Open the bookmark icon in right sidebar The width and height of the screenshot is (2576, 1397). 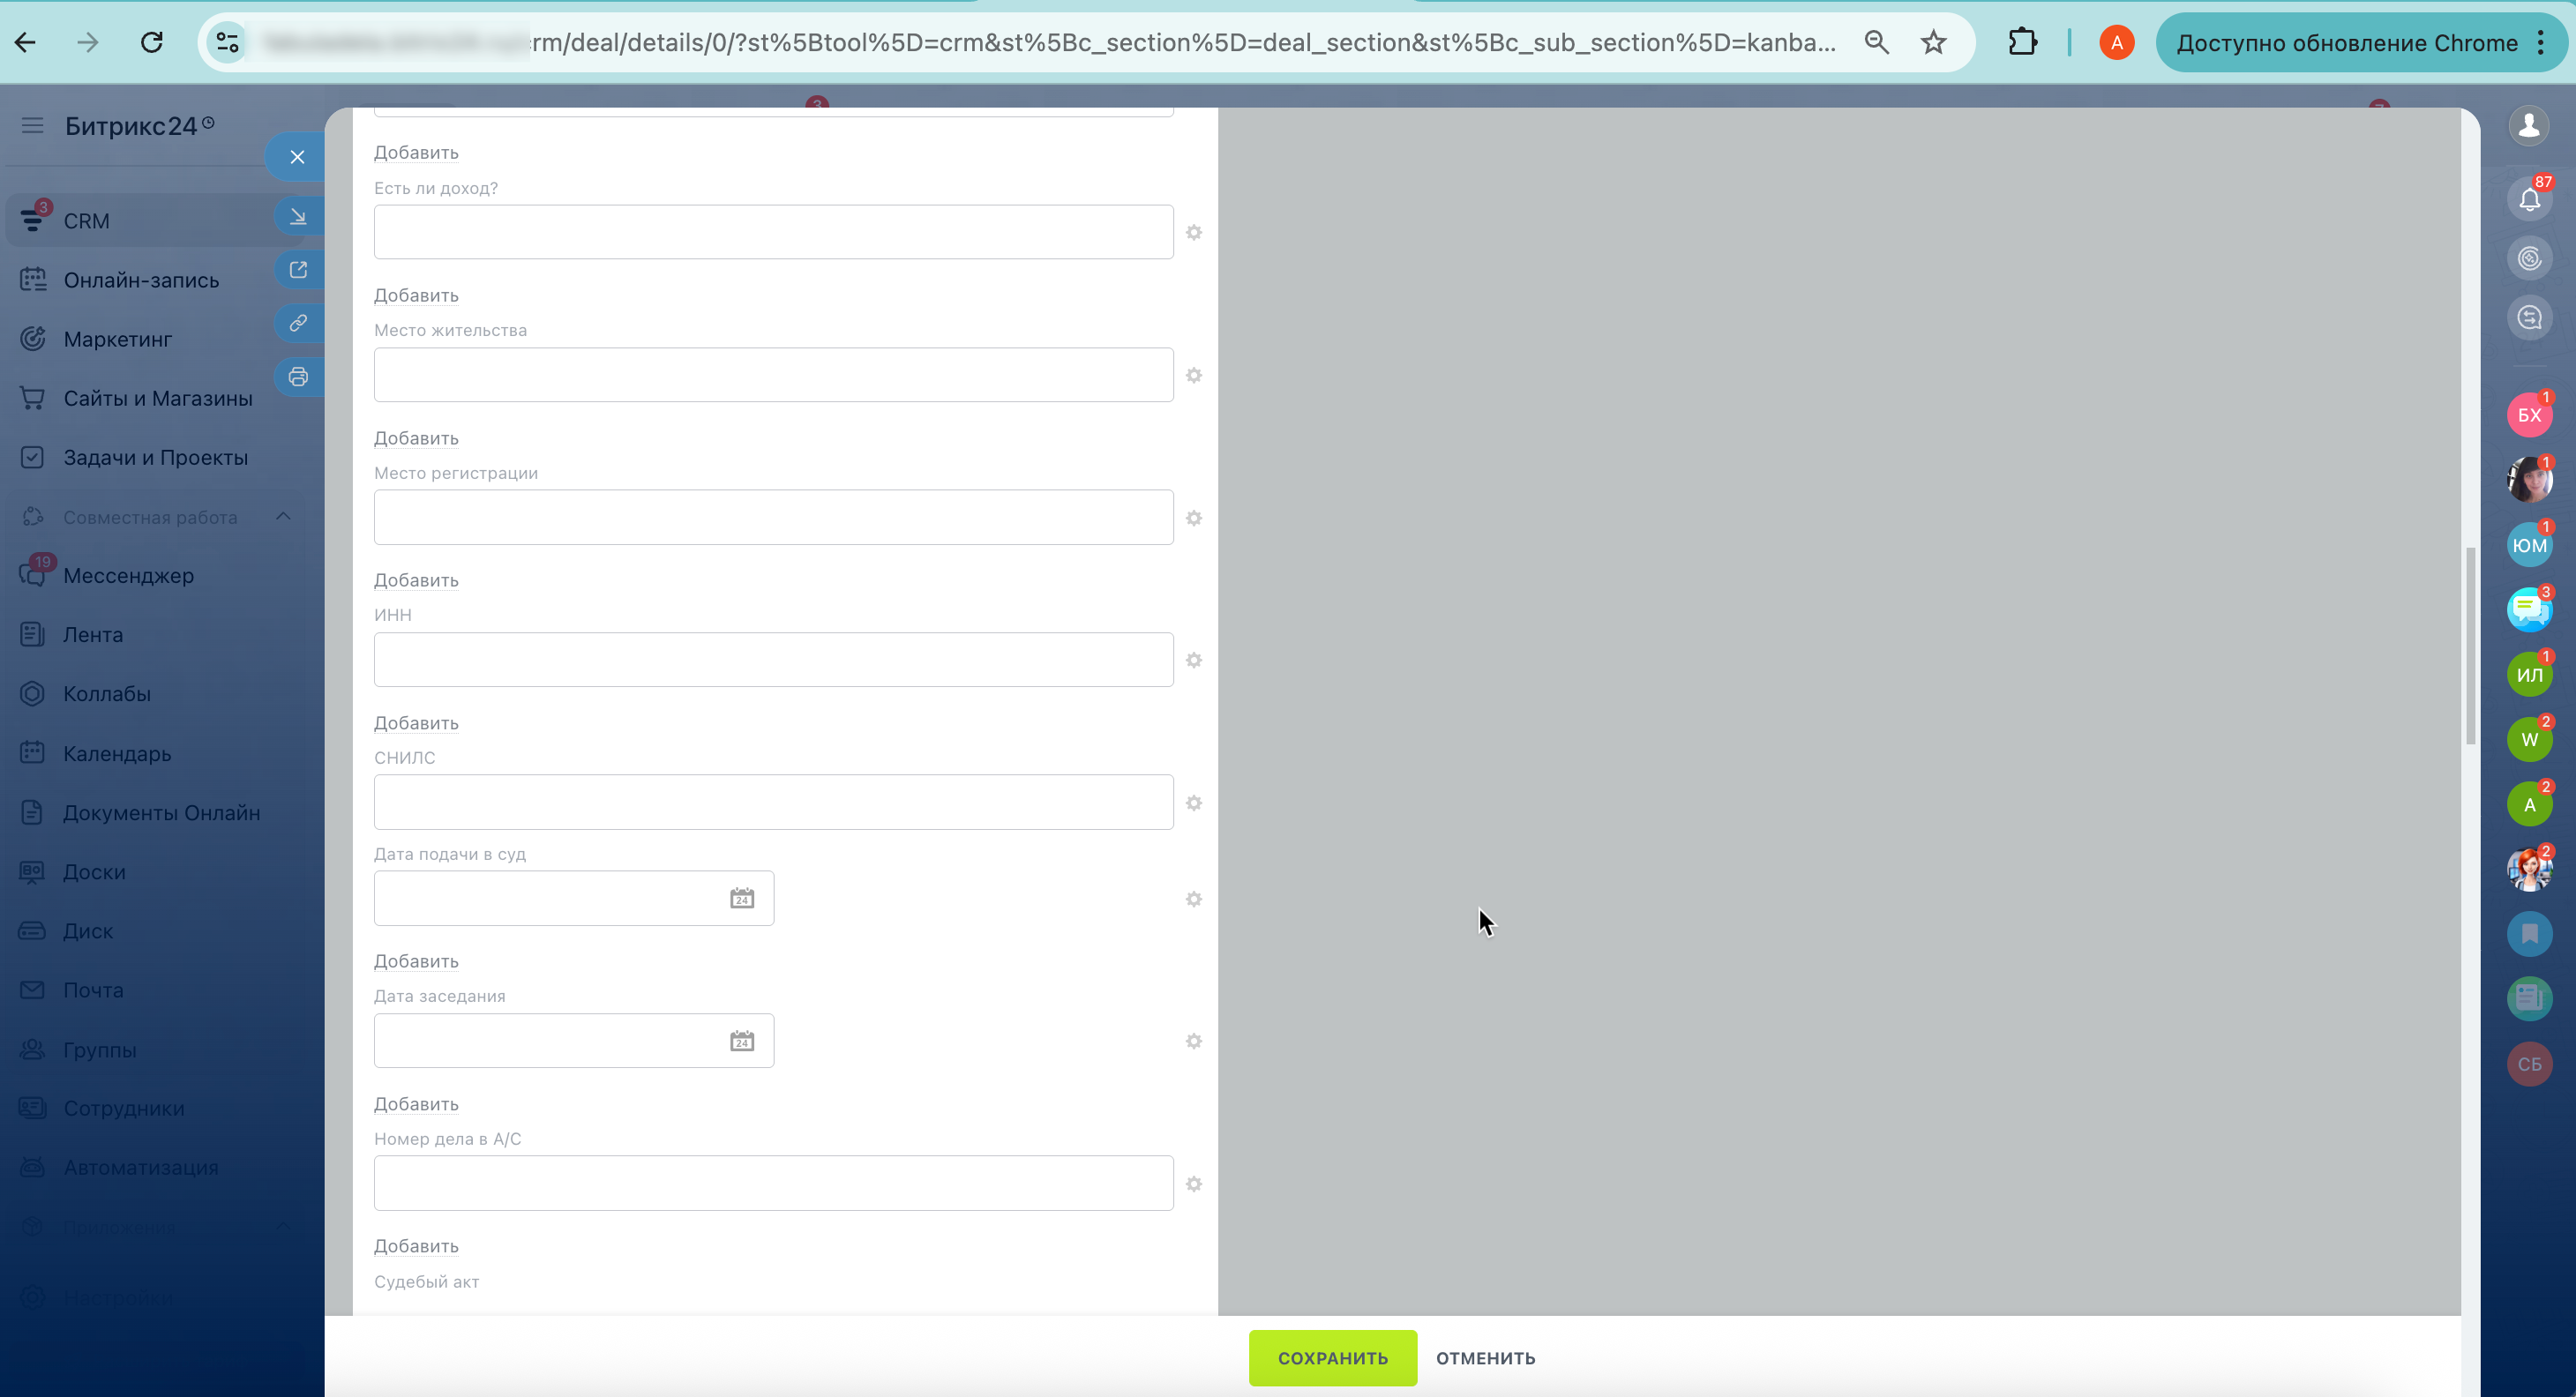pos(2529,934)
